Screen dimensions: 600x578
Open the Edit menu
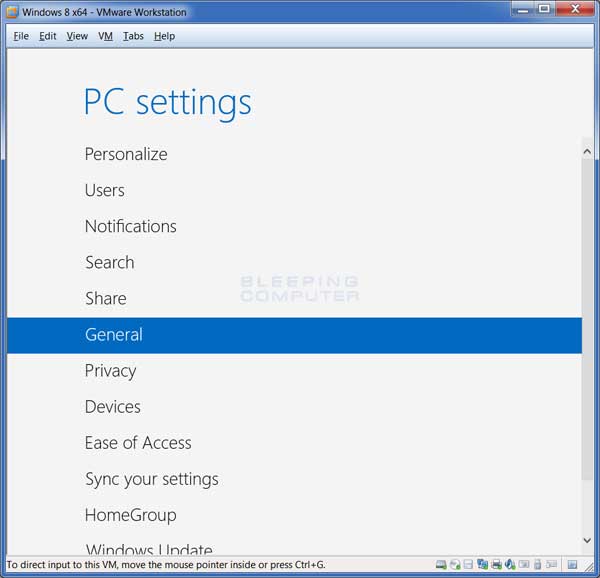tap(48, 36)
